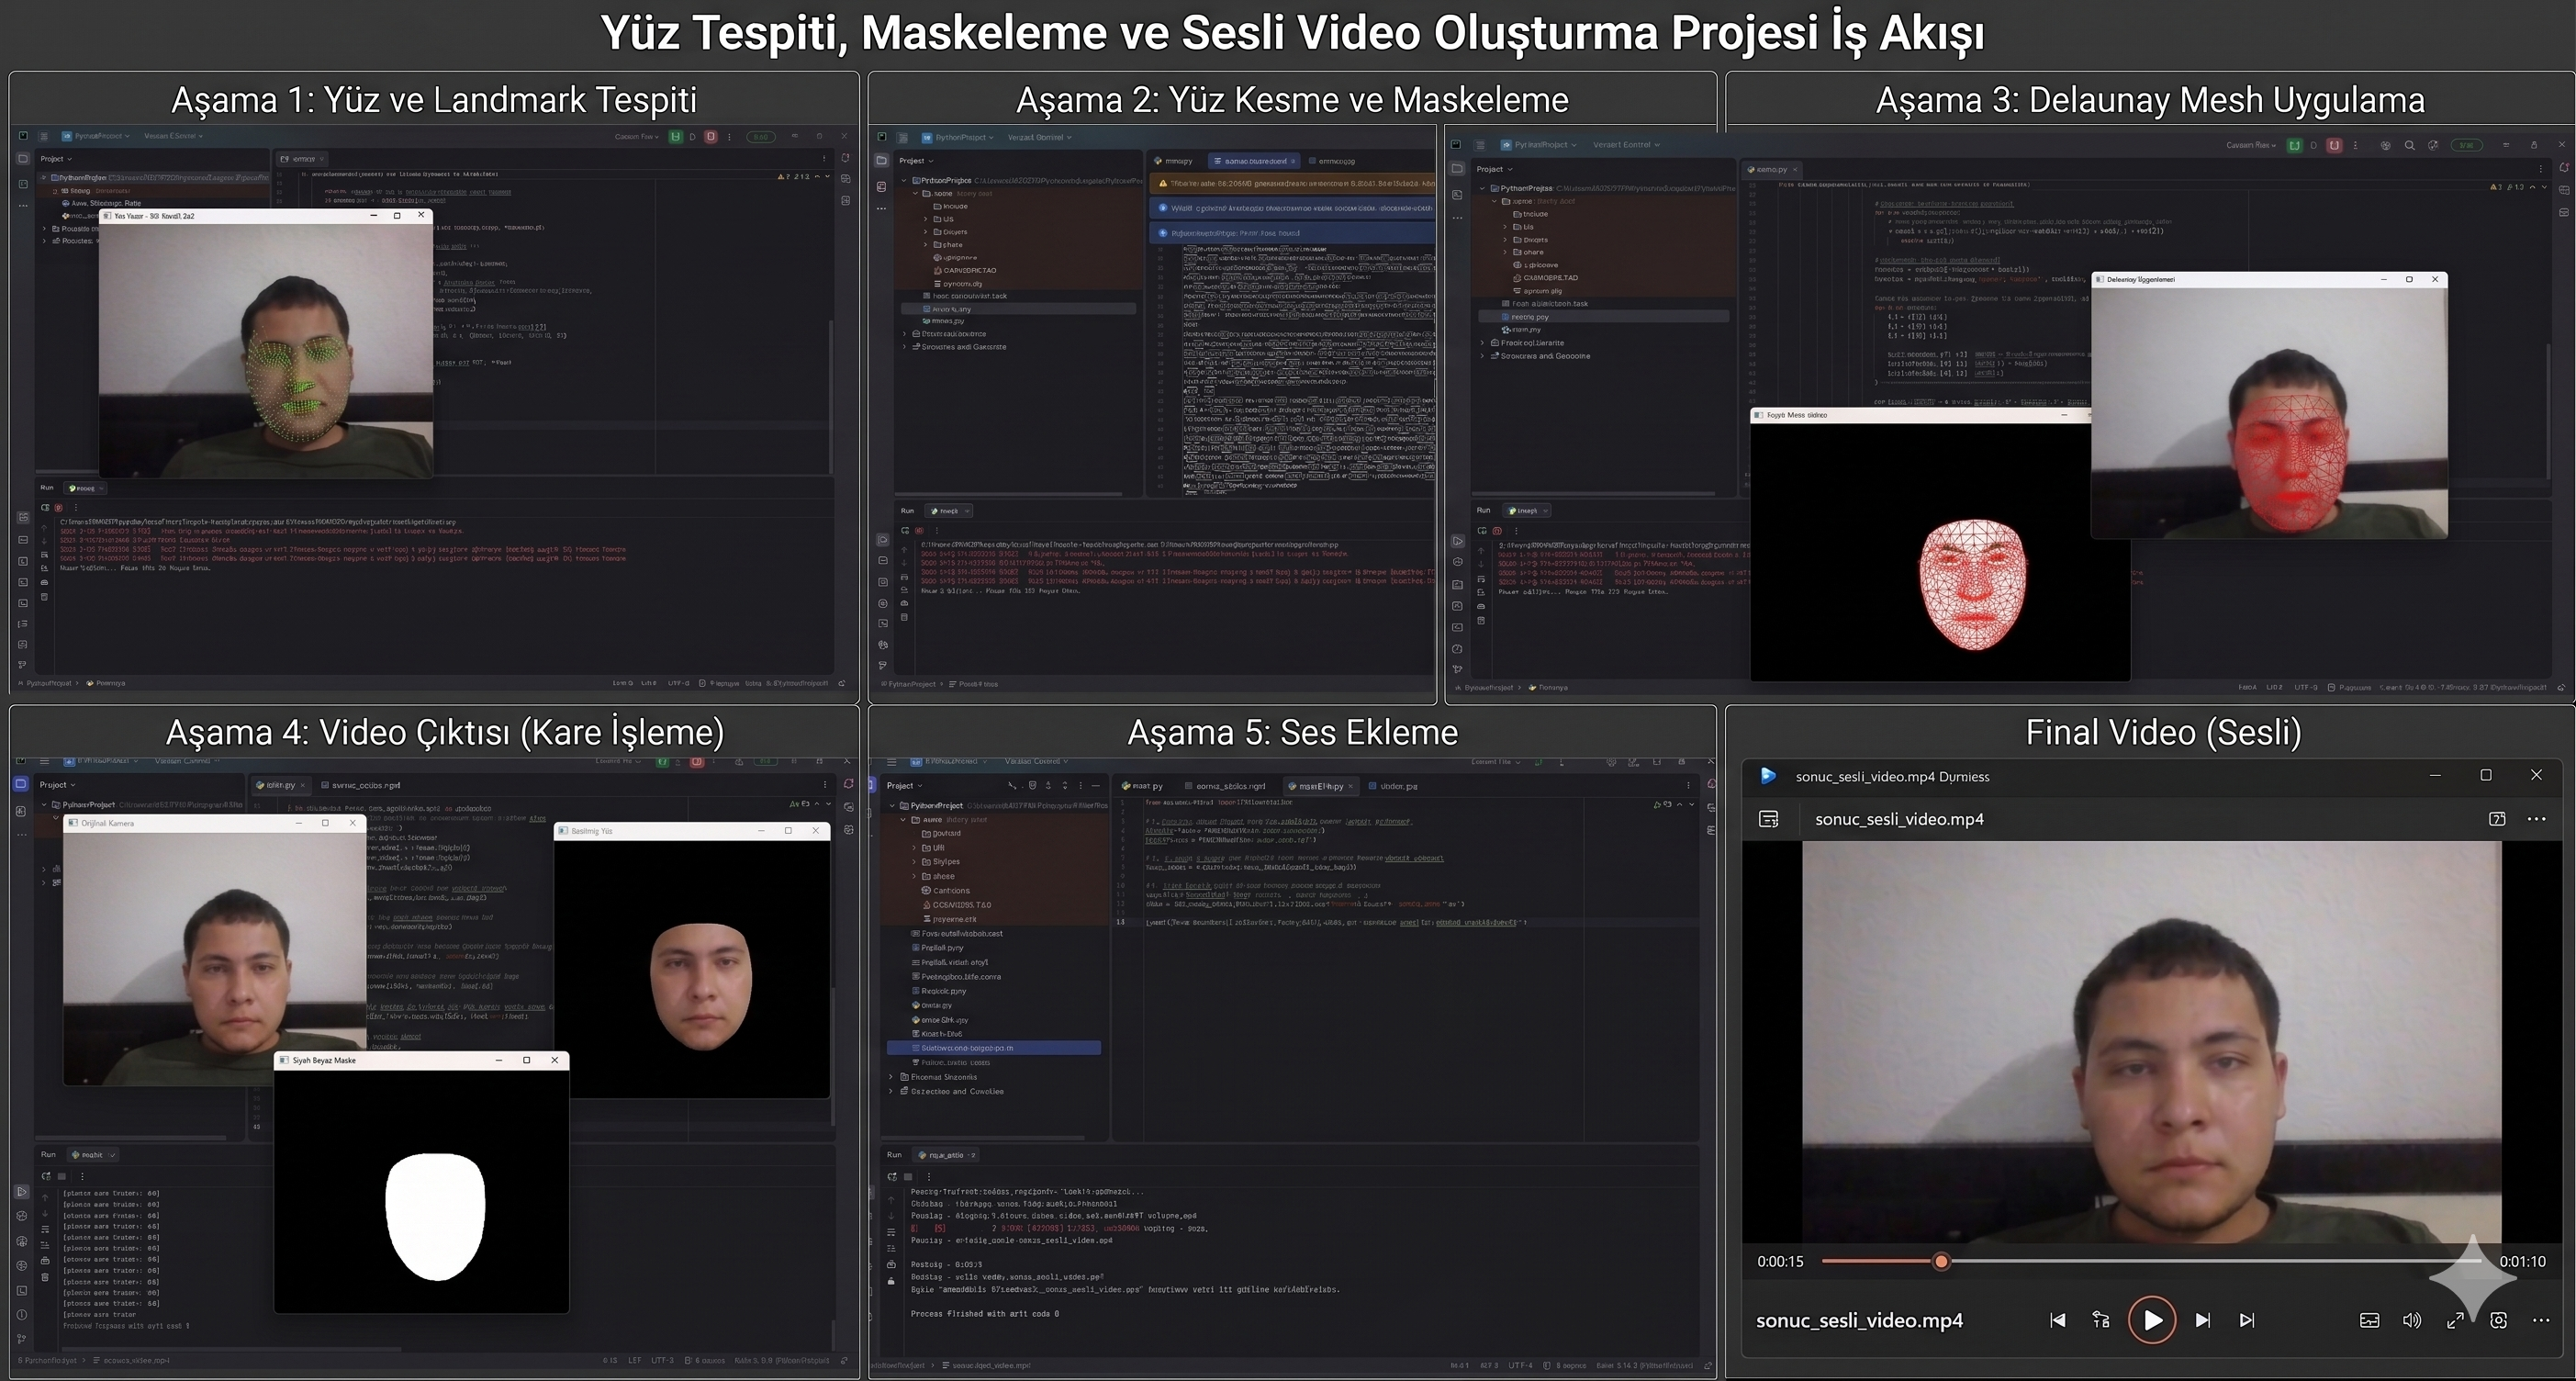The height and width of the screenshot is (1381, 2576).
Task: Click previous-track button in Final Video player
Action: (x=2057, y=1320)
